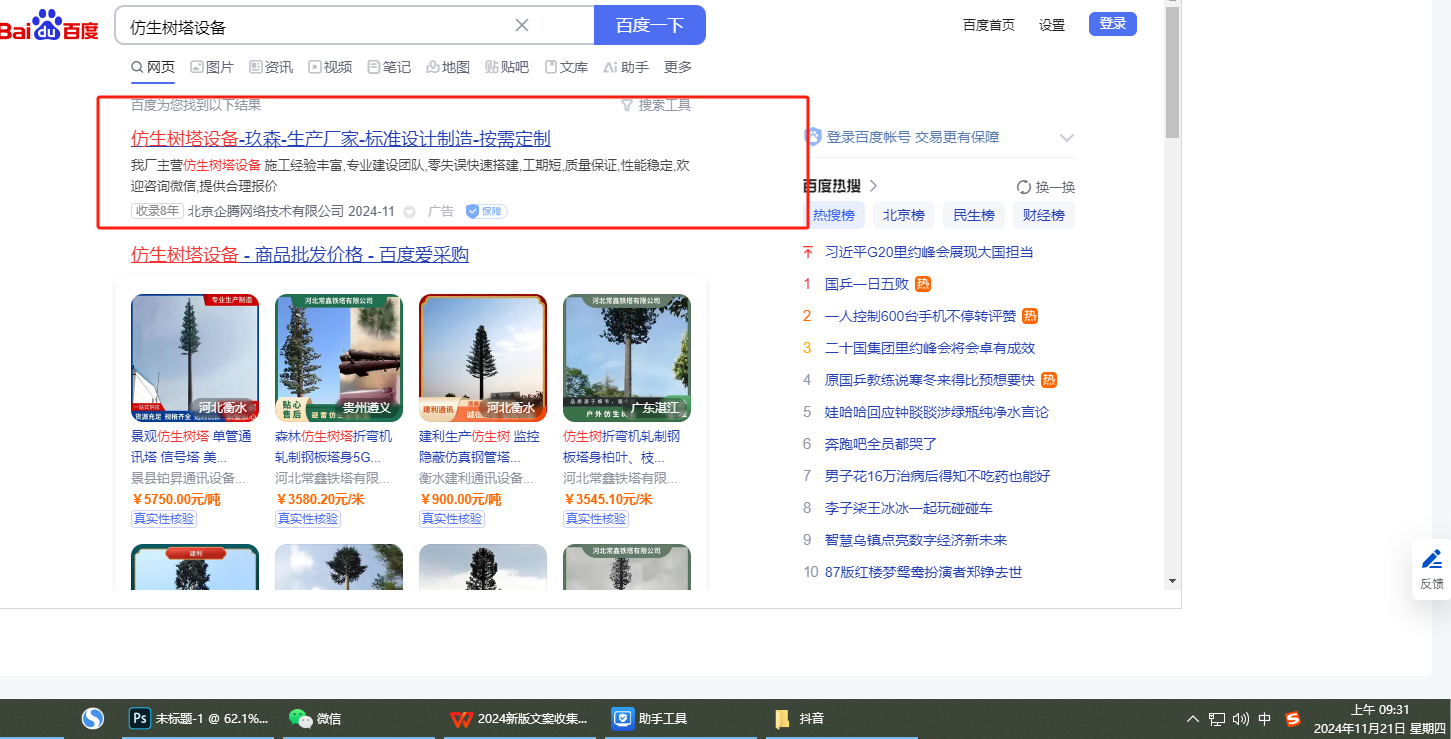Image resolution: width=1451 pixels, height=739 pixels.
Task: Click the 搜索工具 filter icon
Action: tap(627, 105)
